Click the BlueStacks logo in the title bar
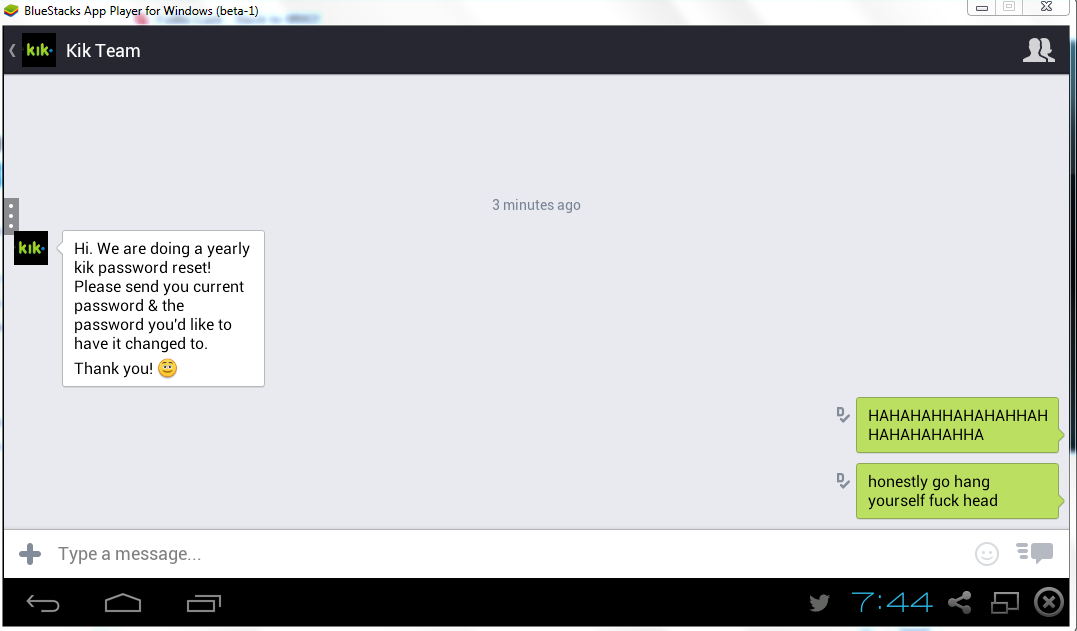Screen dimensions: 1077x631 pyautogui.click(x=11, y=10)
